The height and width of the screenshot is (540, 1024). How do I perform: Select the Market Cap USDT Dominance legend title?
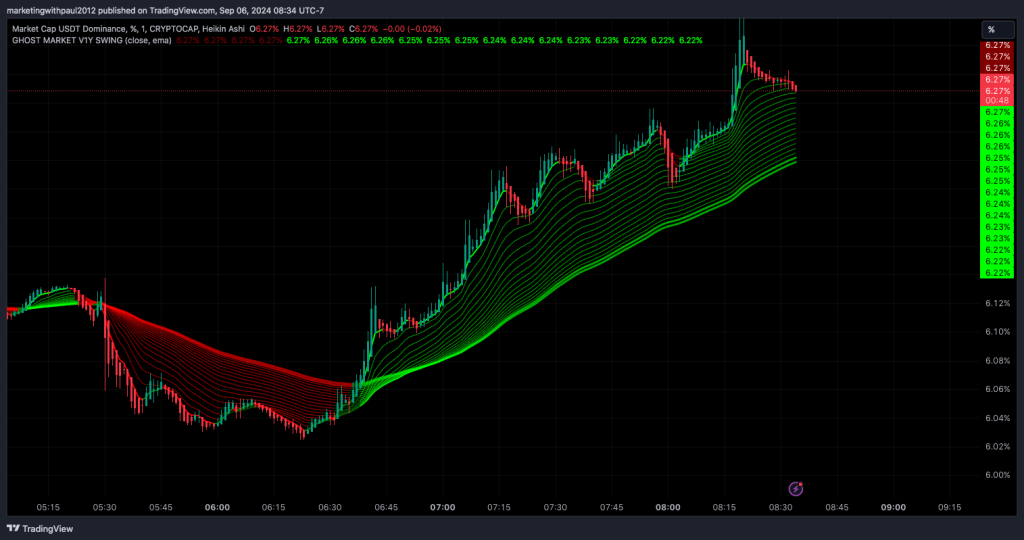tap(128, 29)
